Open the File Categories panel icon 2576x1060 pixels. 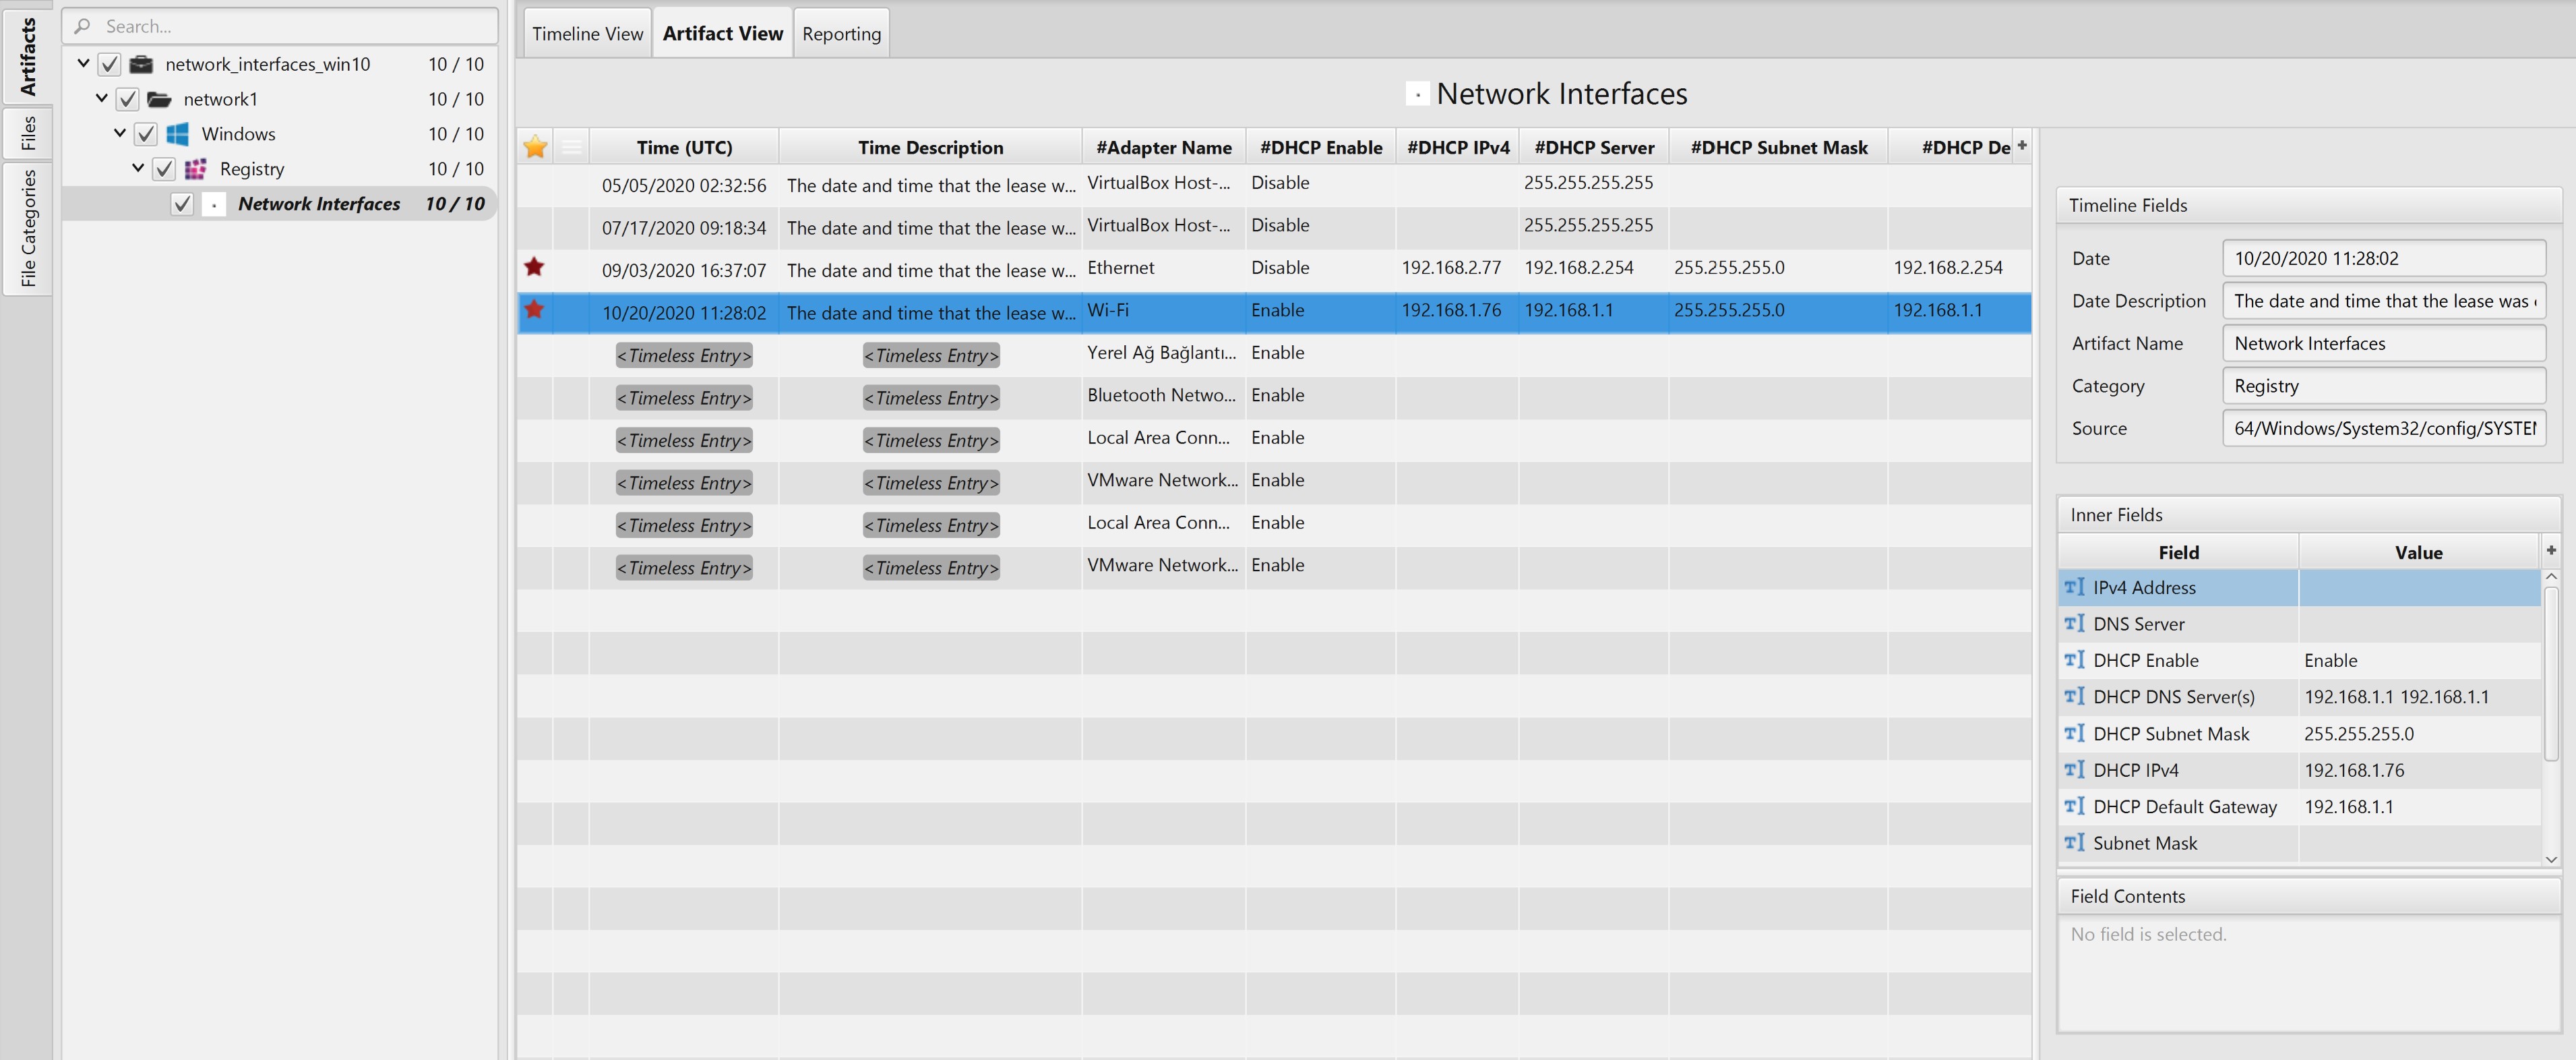[27, 228]
